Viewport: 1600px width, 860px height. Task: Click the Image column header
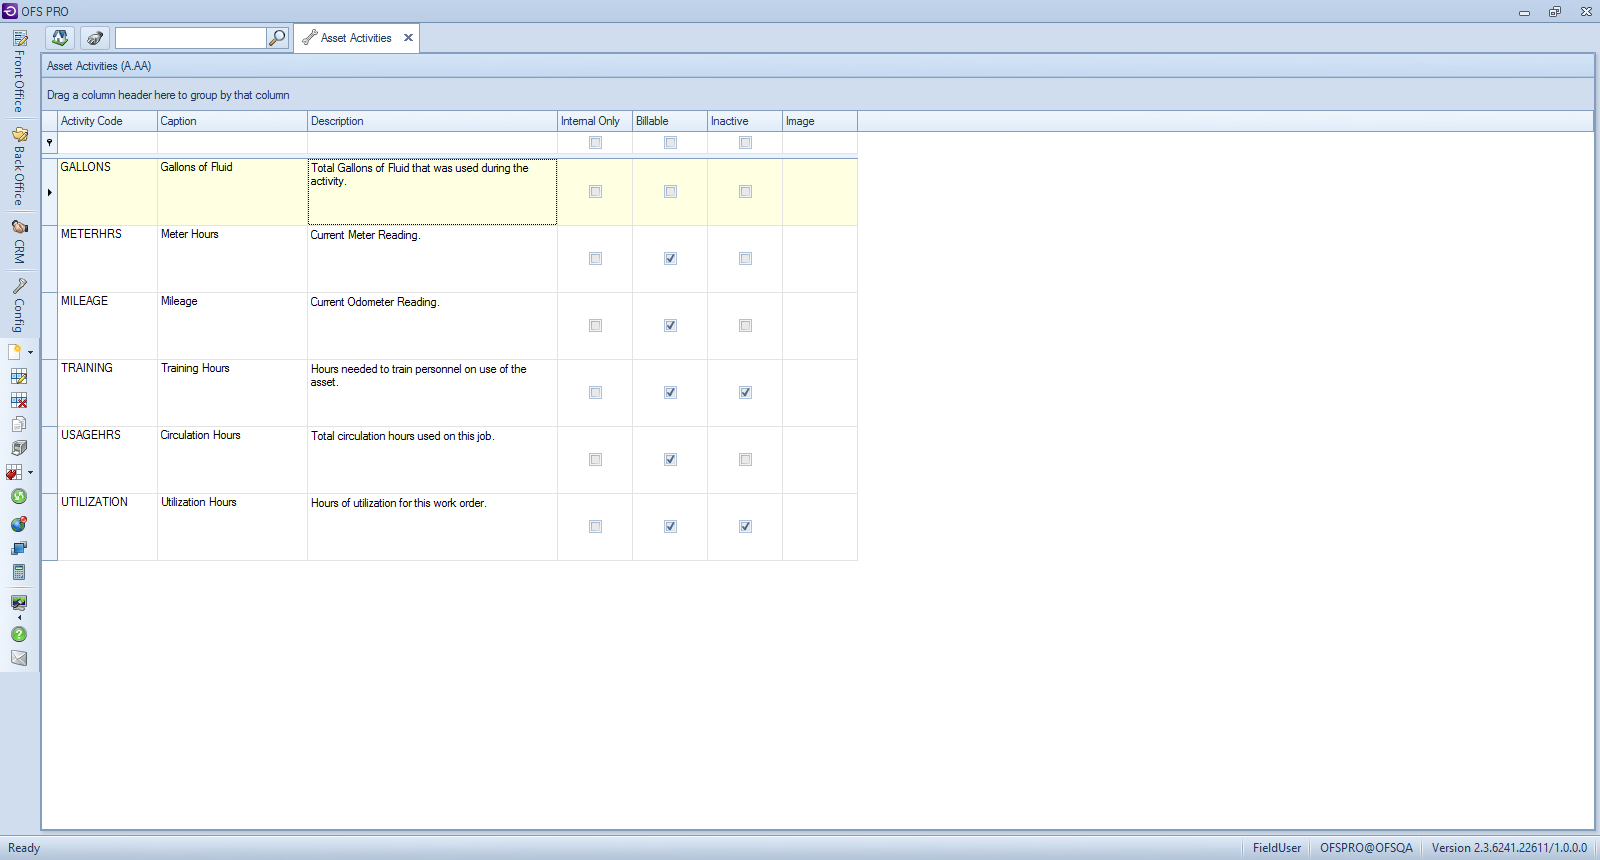point(820,121)
